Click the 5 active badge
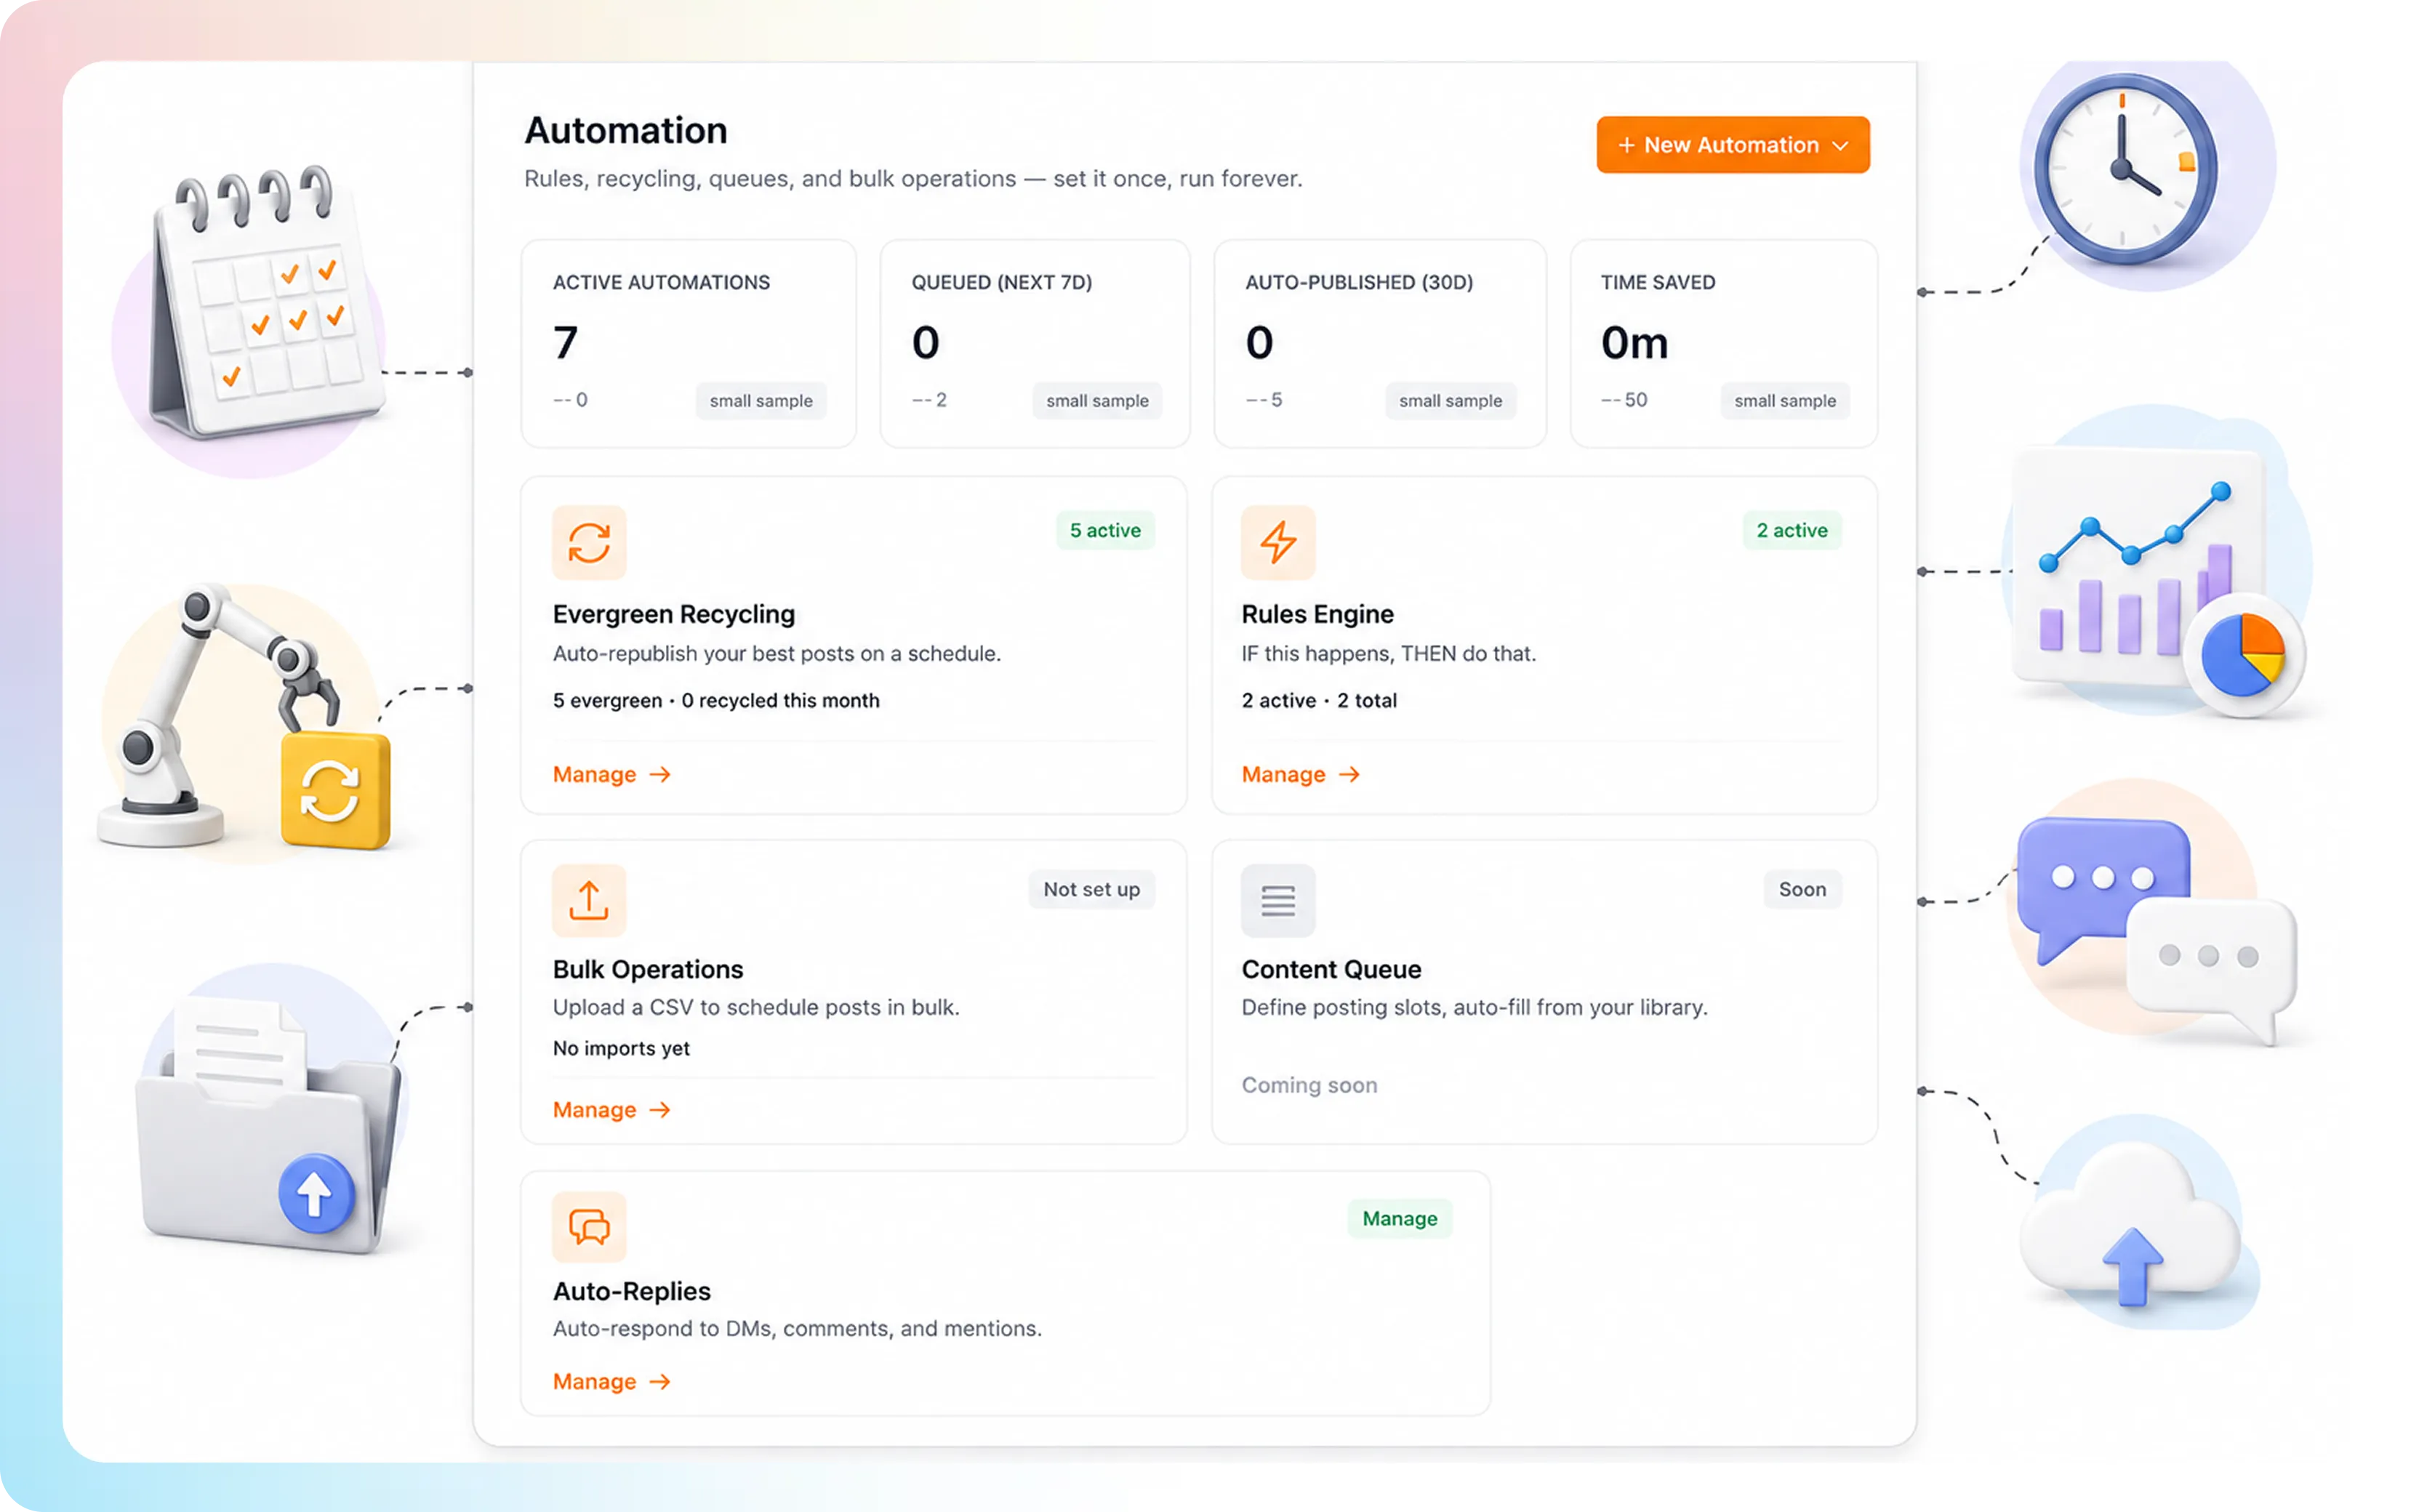Screen dimensions: 2411x1512 point(1105,530)
